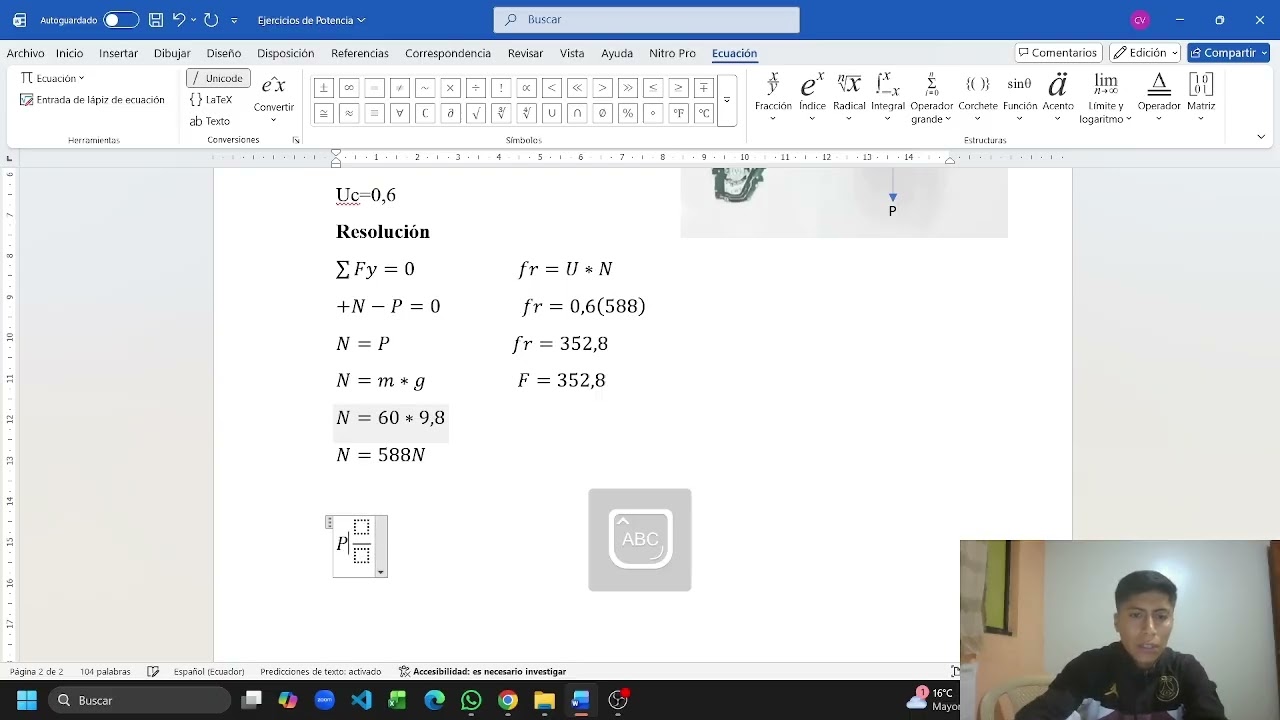The width and height of the screenshot is (1280, 720).
Task: Switch to the Referencias tab
Action: tap(360, 53)
